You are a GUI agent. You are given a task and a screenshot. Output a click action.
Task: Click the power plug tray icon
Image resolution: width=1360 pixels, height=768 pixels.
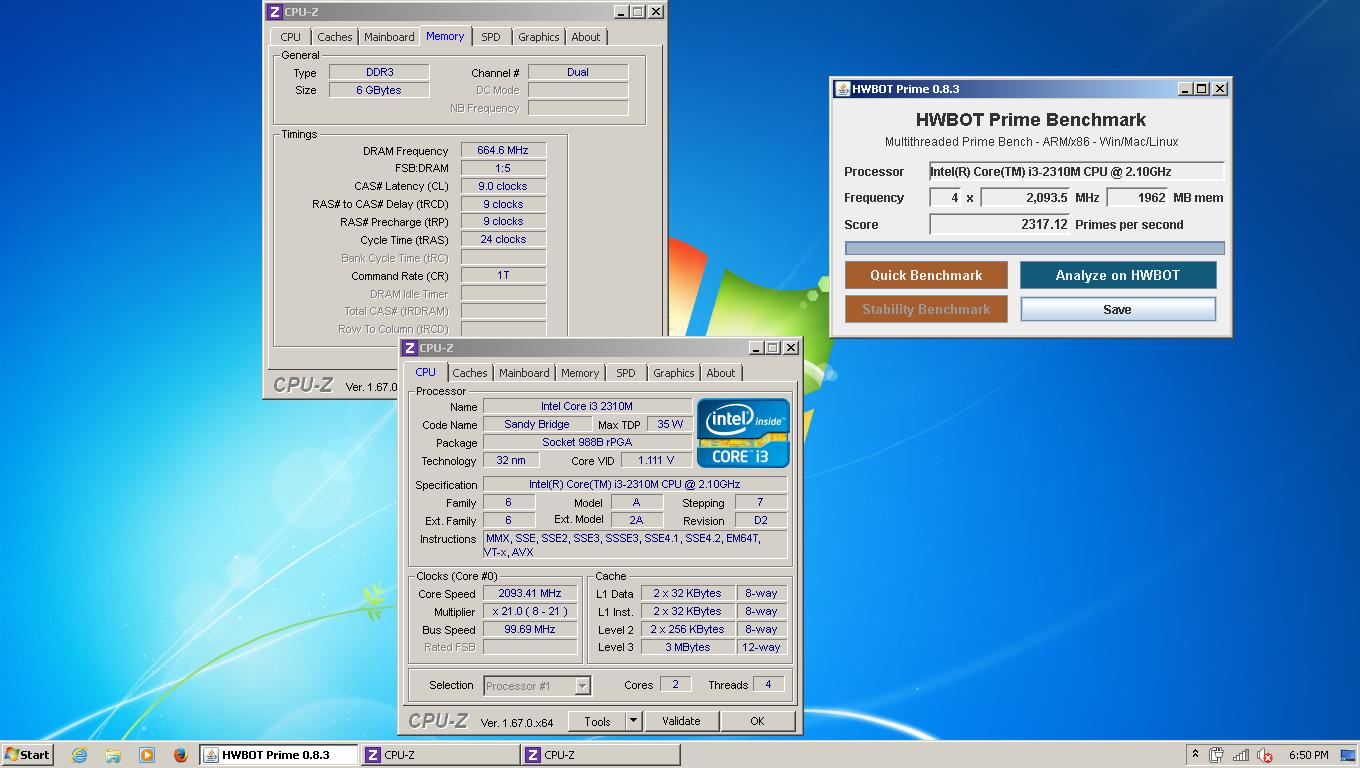(1217, 755)
